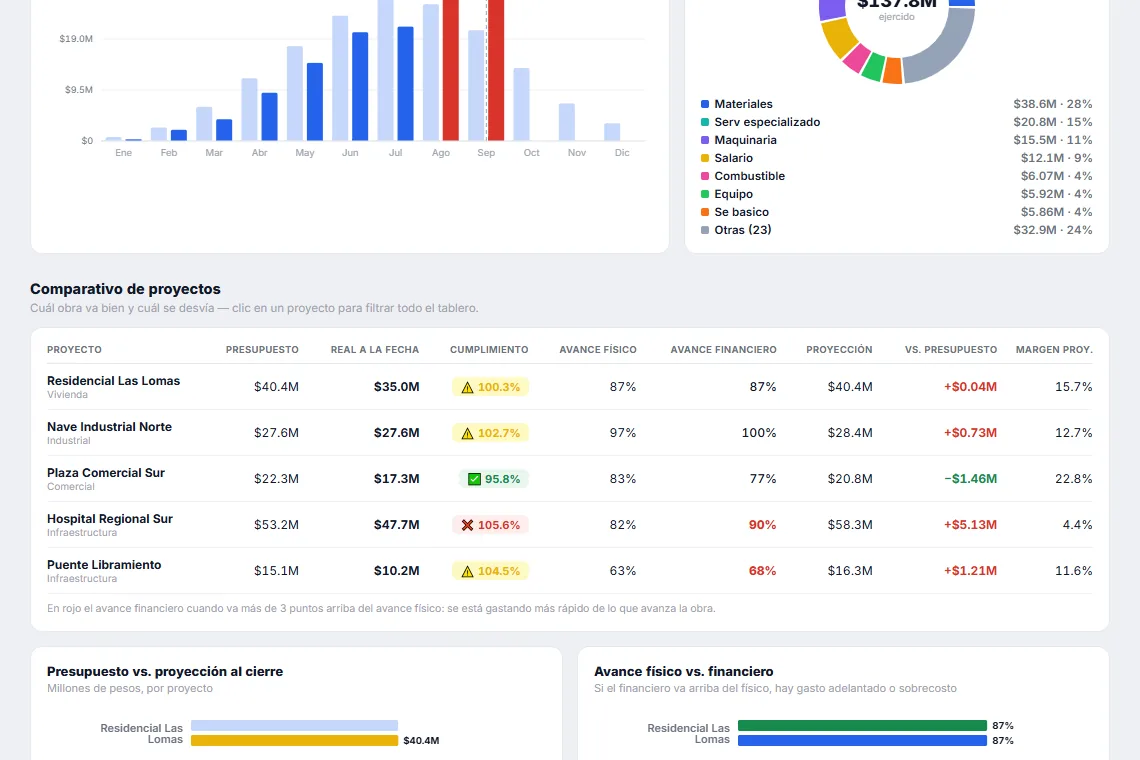Image resolution: width=1140 pixels, height=760 pixels.
Task: Click the warning icon beside 104.5%
Action: click(x=467, y=572)
